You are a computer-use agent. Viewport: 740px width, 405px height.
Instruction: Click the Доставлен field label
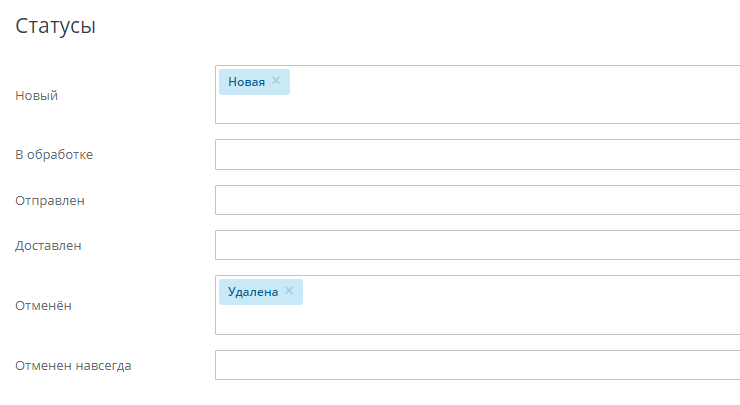48,245
